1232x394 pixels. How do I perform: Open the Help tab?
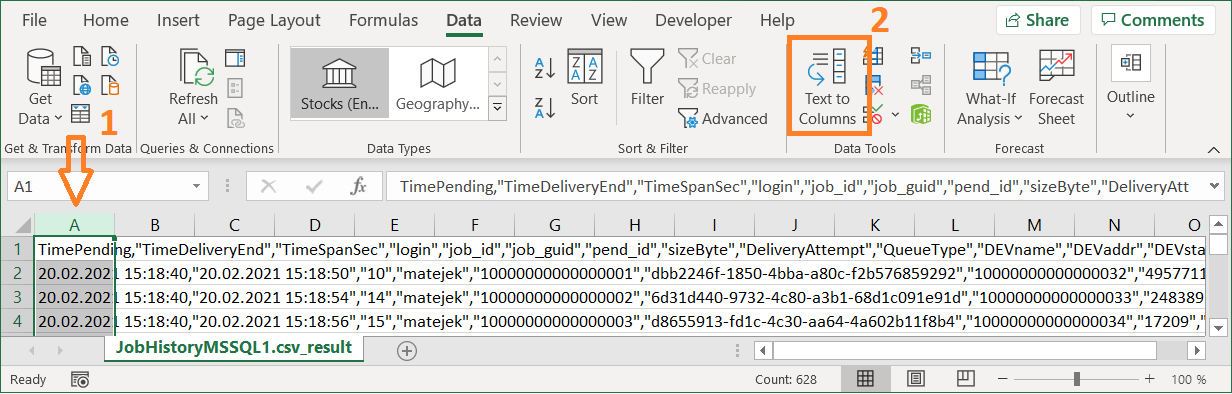777,20
